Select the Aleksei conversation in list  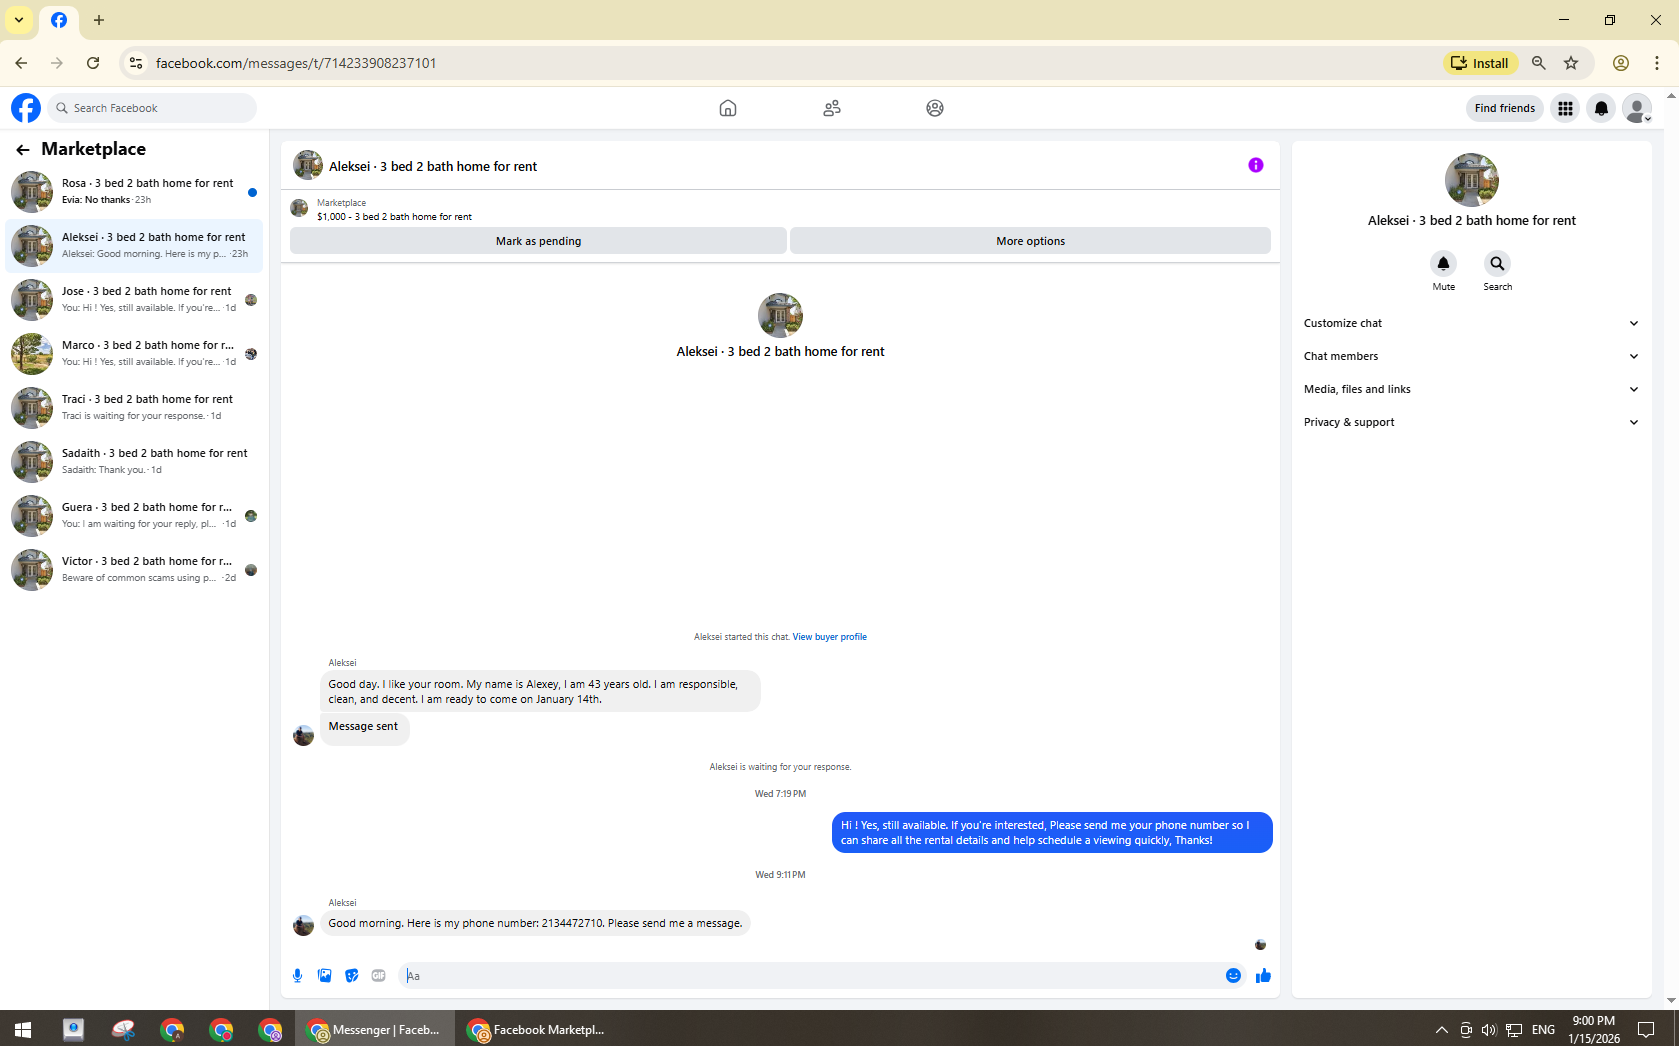(x=134, y=246)
